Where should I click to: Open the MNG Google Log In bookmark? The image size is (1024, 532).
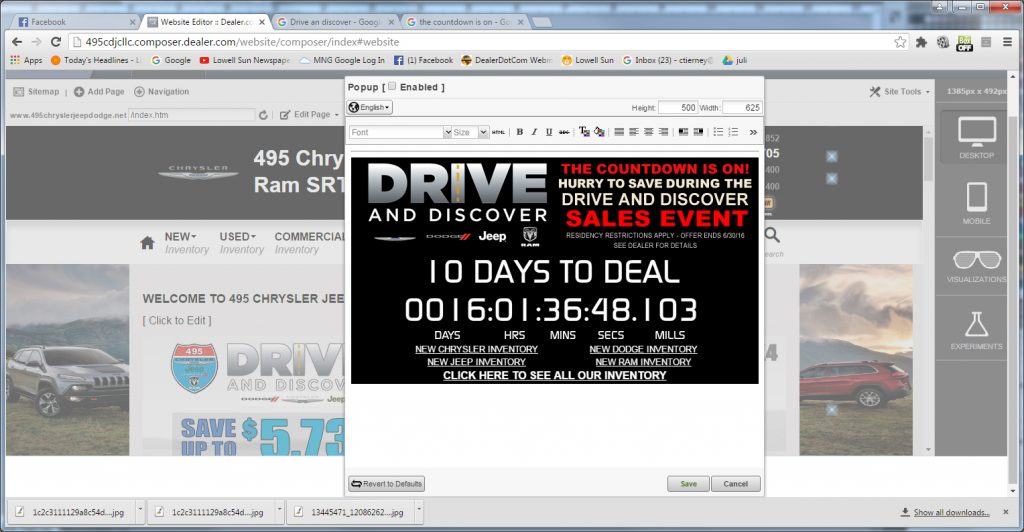342,60
